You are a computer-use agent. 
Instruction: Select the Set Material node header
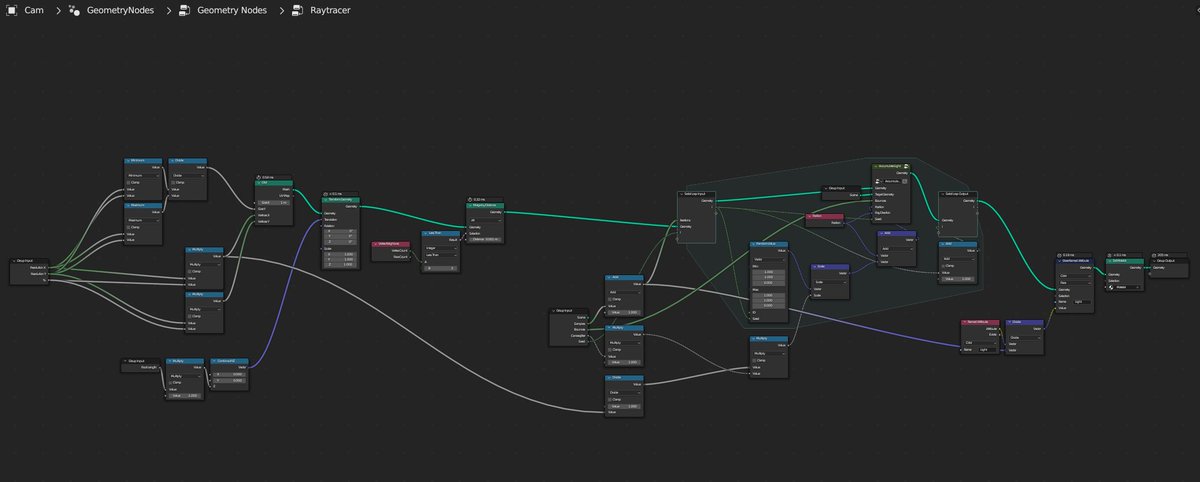coord(1125,261)
